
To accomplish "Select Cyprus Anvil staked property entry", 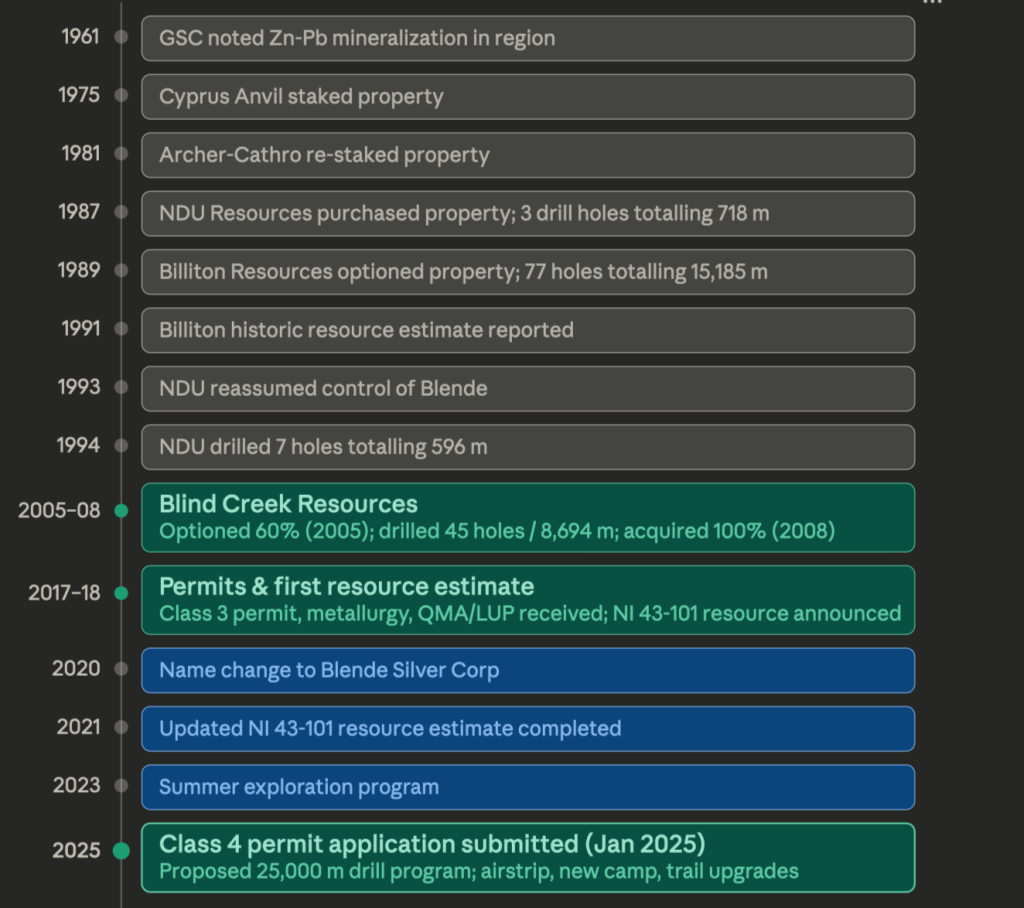I will coord(528,97).
